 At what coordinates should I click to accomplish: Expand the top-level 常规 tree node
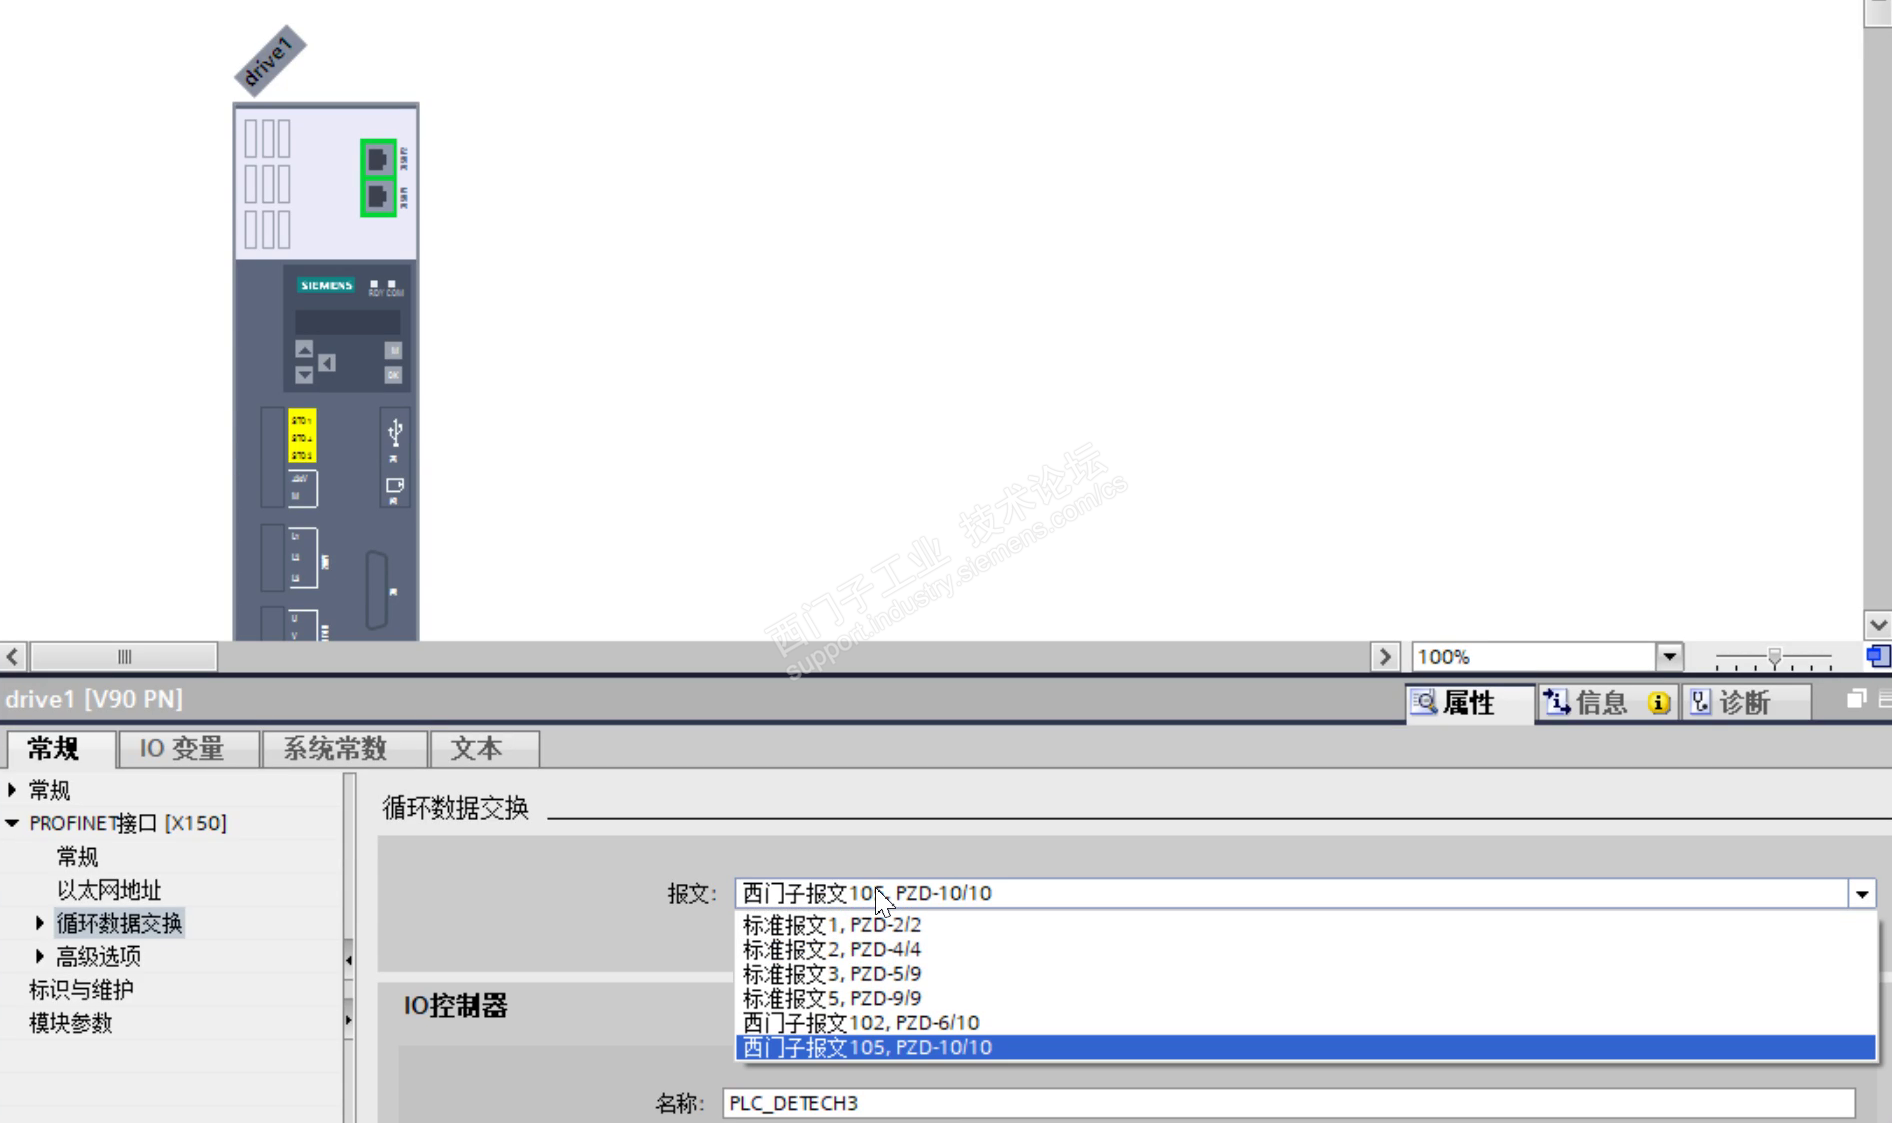coord(12,790)
